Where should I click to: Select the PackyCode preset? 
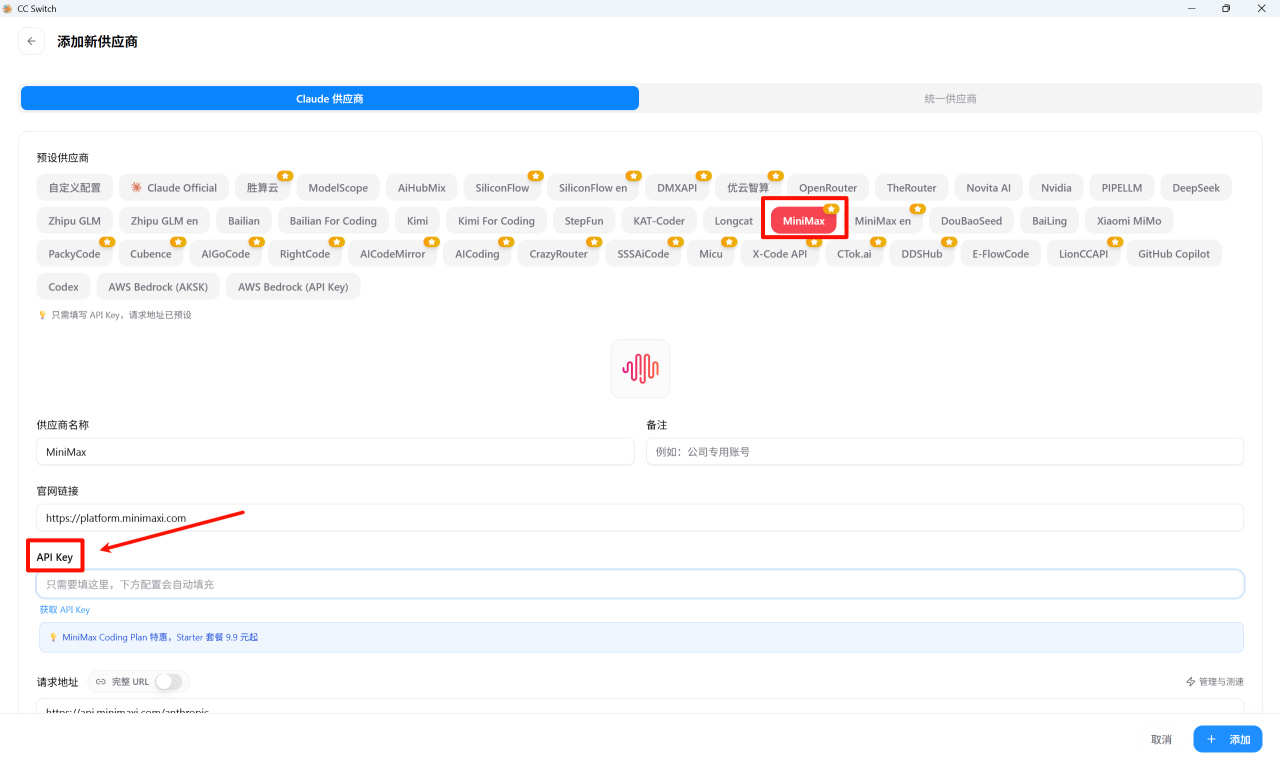75,254
